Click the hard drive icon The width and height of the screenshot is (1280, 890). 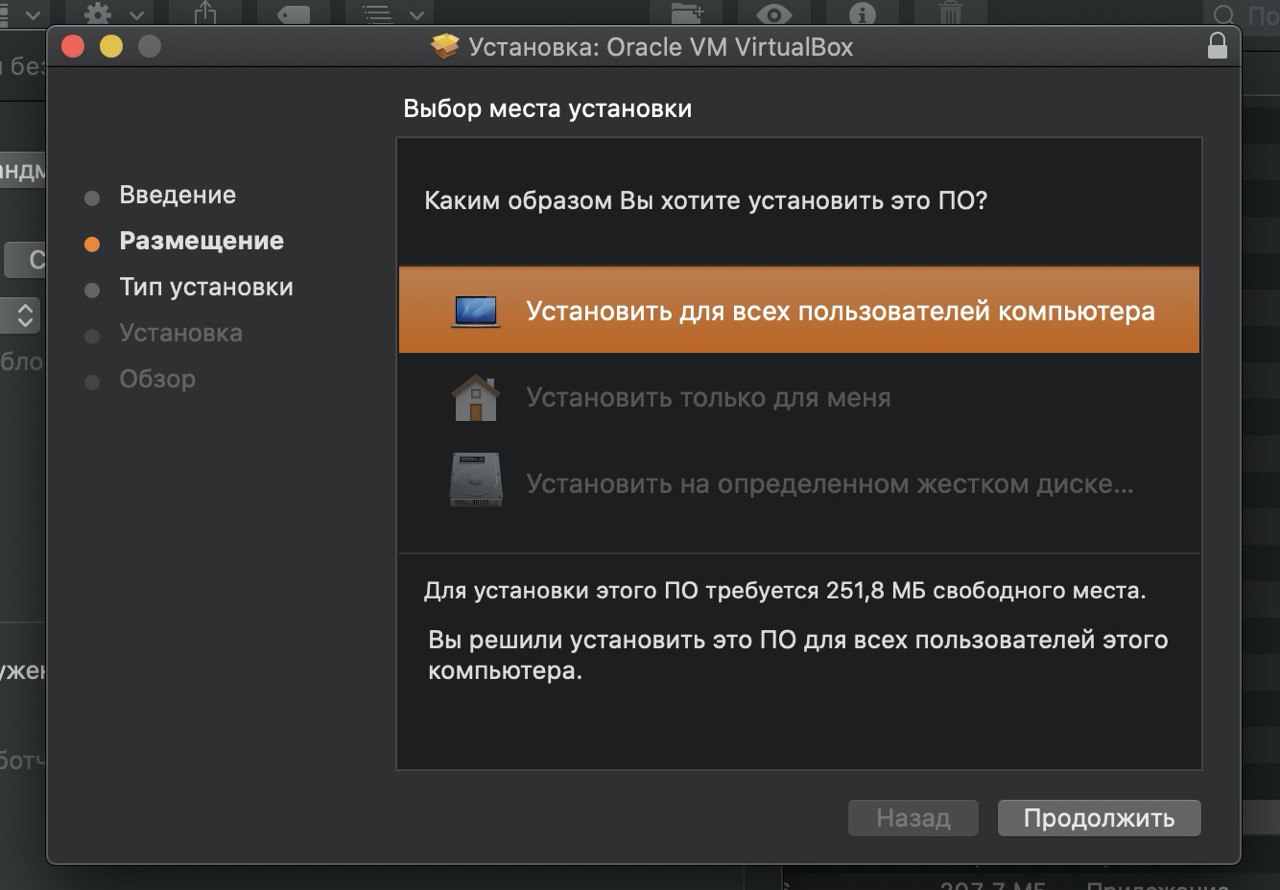(x=475, y=481)
